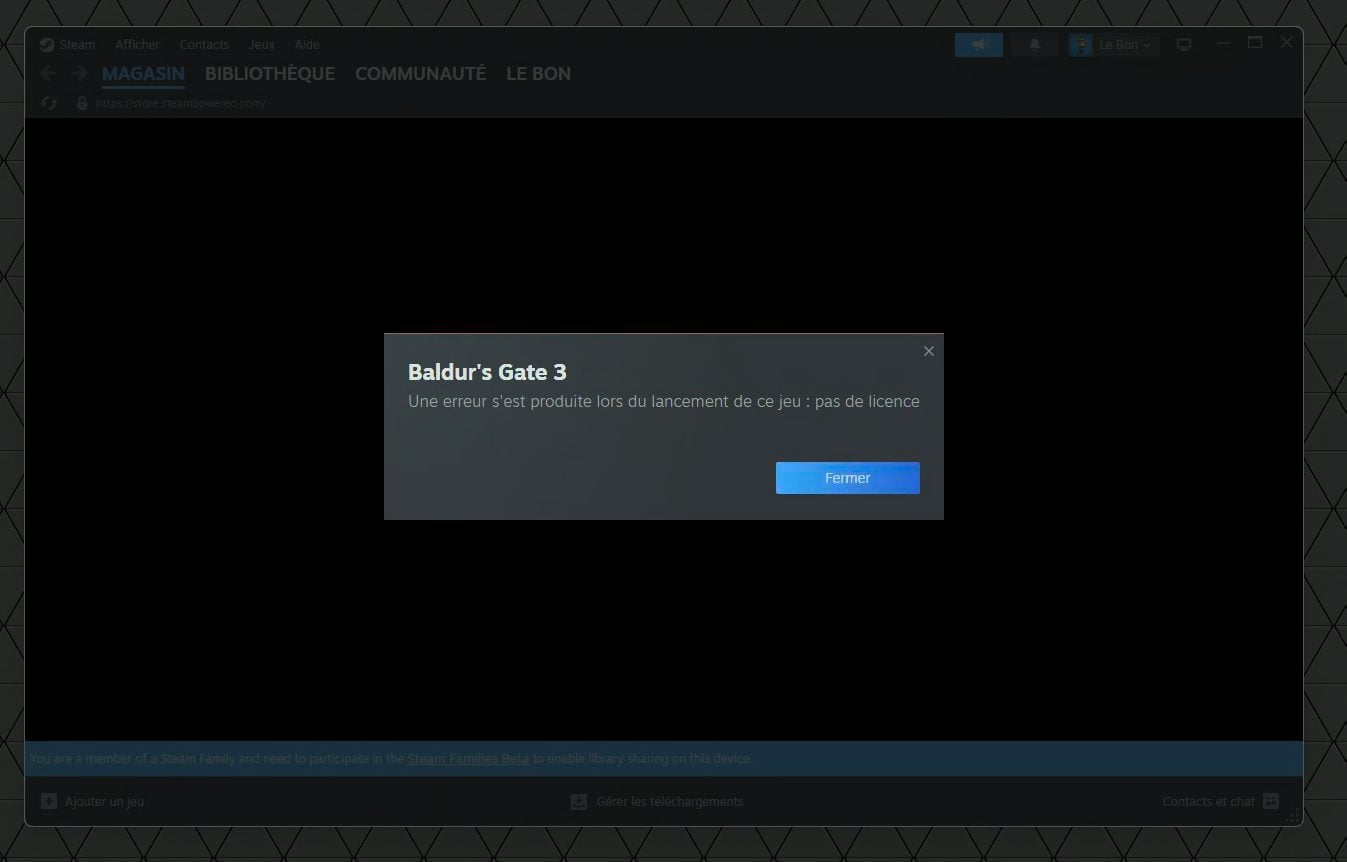
Task: Reload the store page
Action: (49, 103)
